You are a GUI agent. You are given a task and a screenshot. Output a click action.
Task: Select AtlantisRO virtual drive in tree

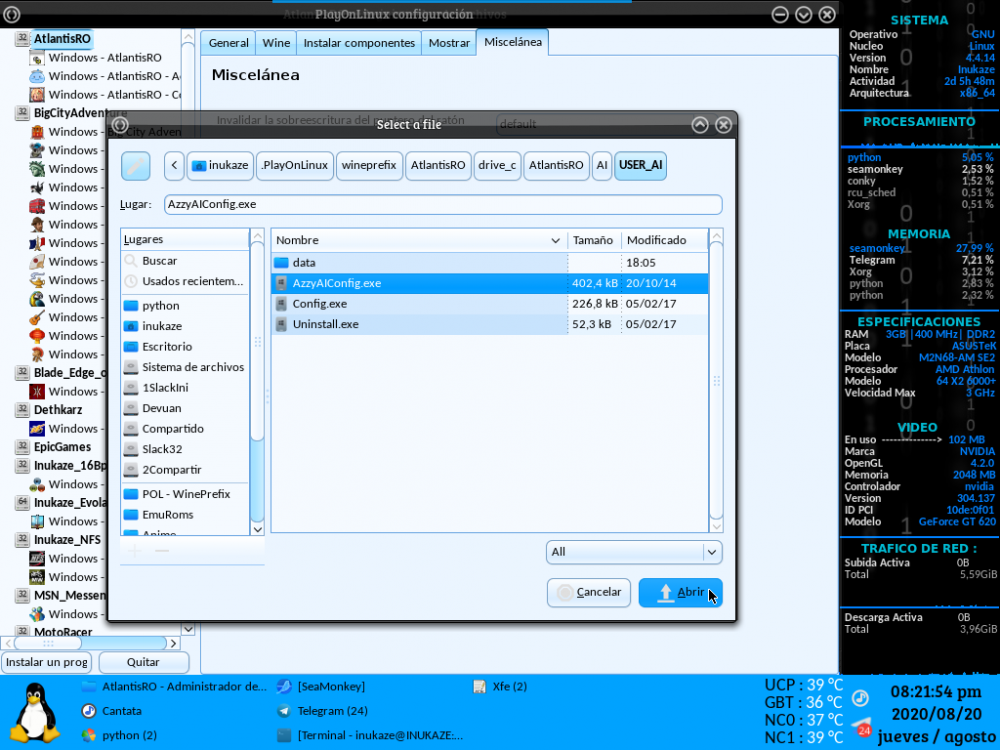pos(62,39)
